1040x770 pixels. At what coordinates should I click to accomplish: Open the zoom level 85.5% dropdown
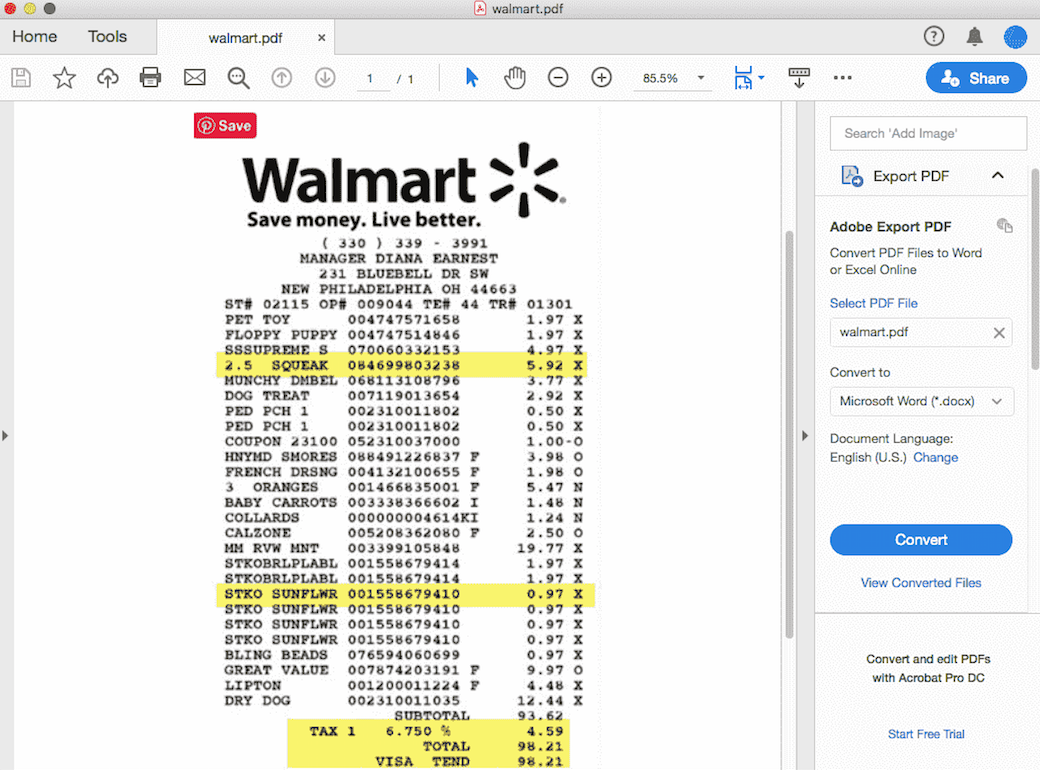pyautogui.click(x=700, y=78)
